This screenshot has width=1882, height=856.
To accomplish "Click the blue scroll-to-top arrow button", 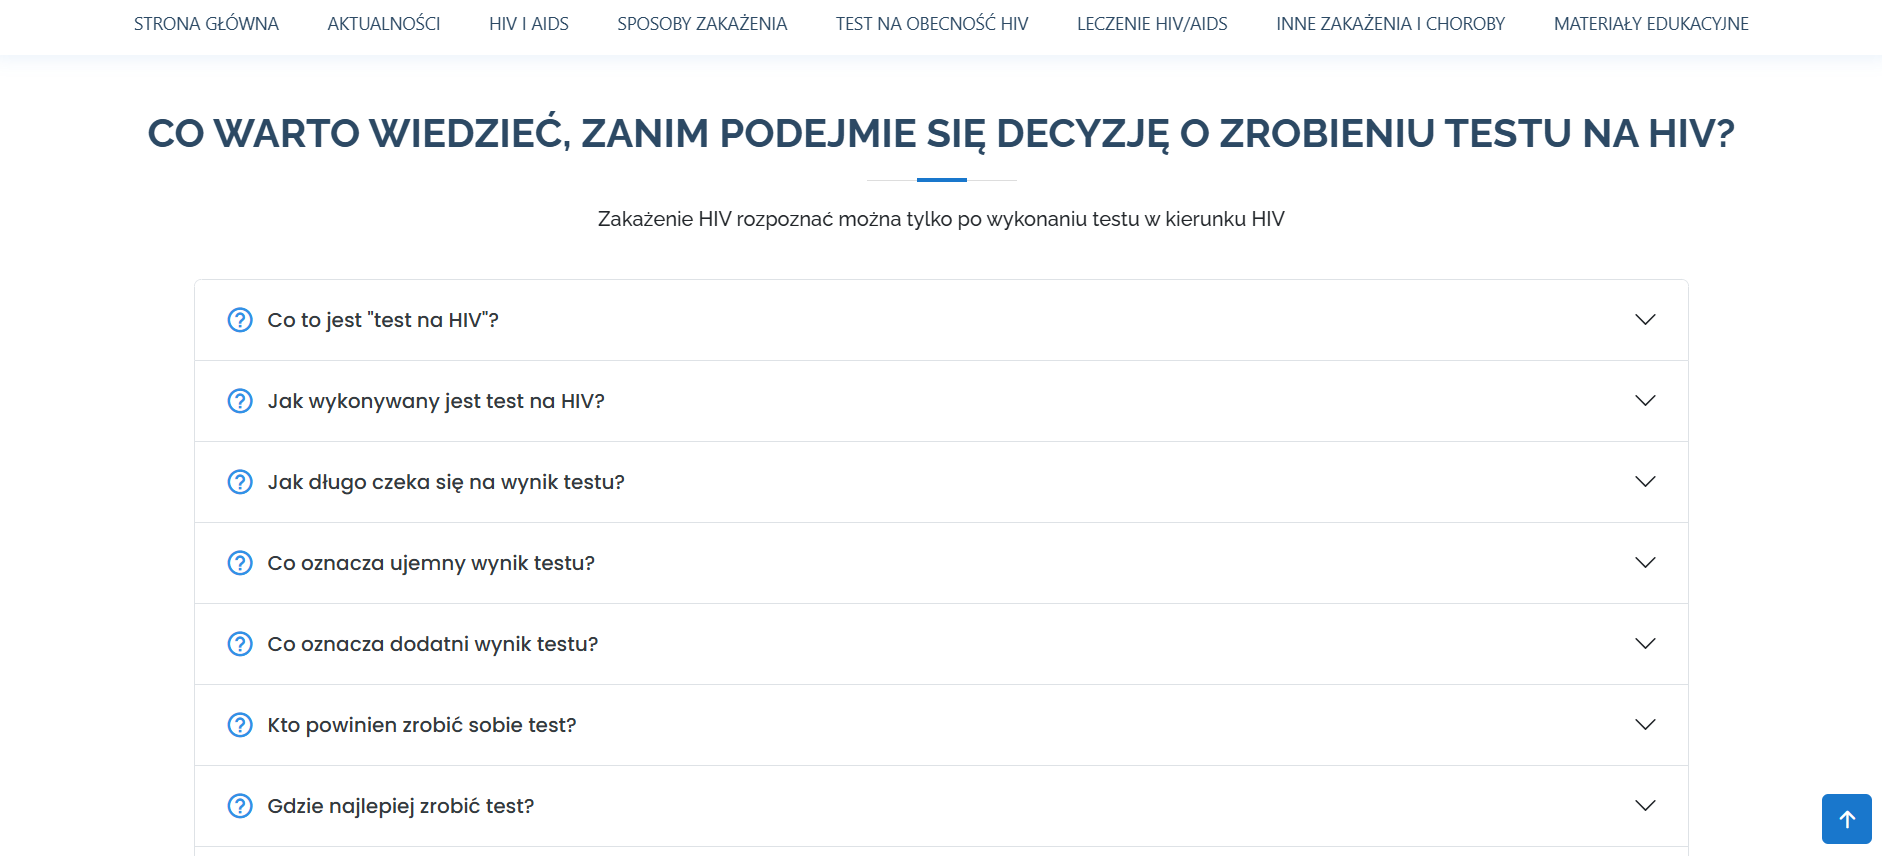I will click(1847, 819).
